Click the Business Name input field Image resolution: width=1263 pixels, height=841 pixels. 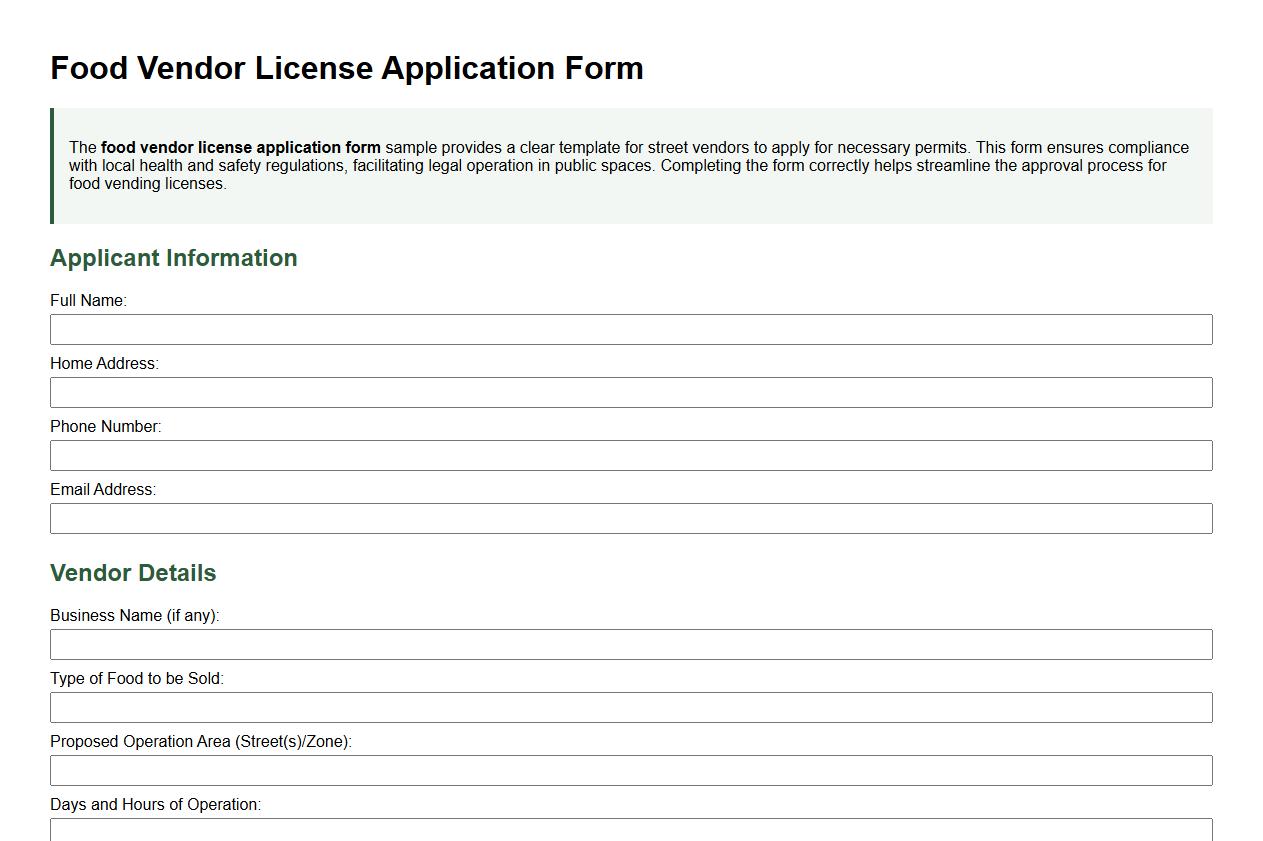click(630, 644)
